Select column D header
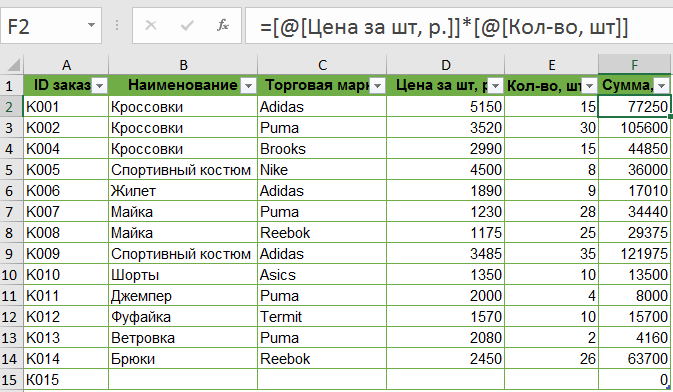The image size is (673, 392). pos(446,65)
